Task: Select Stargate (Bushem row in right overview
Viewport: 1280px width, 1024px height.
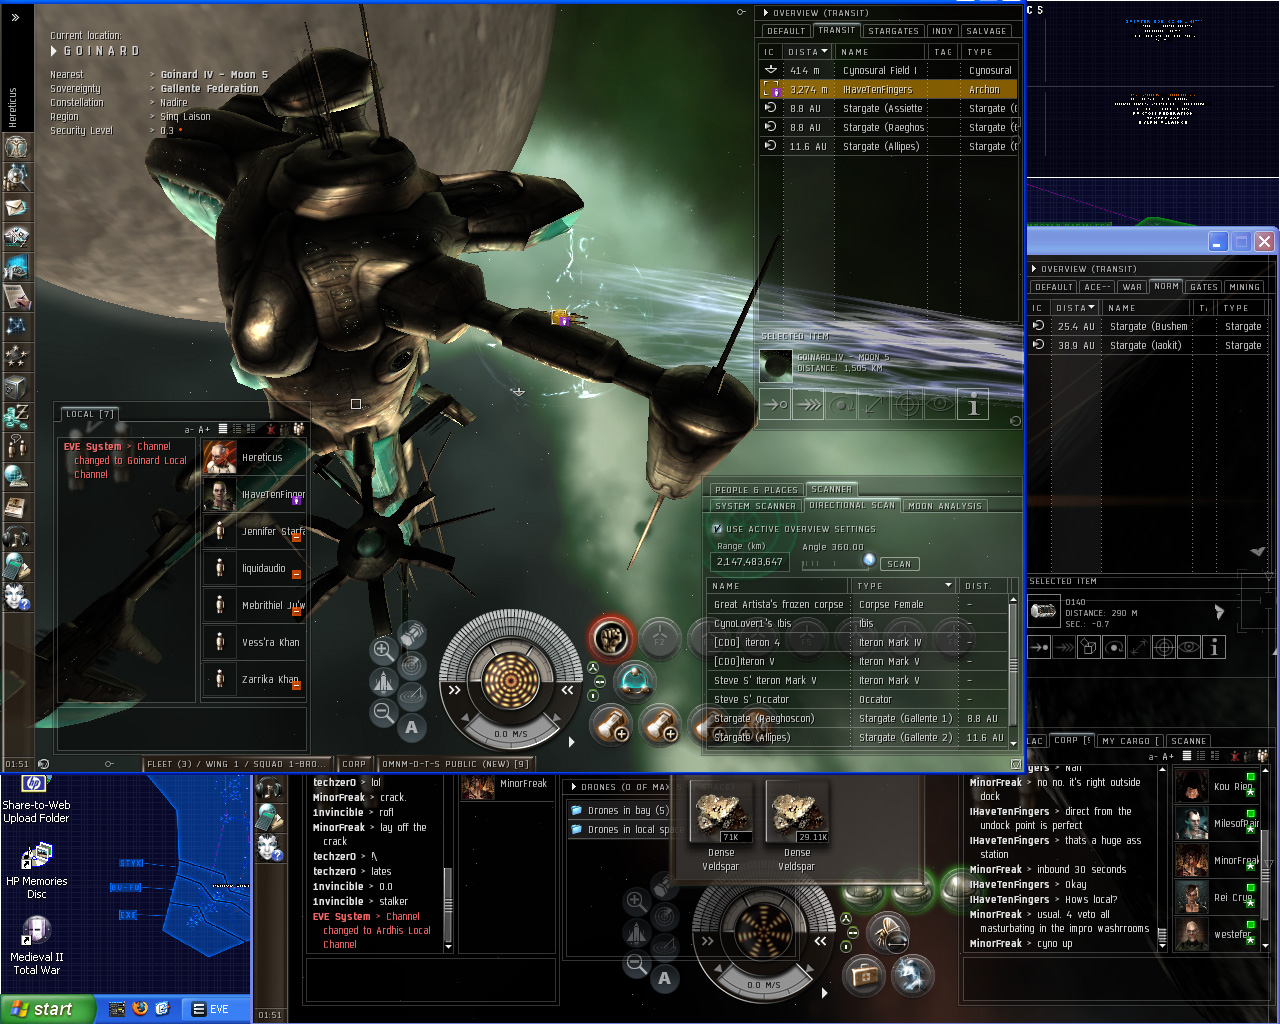Action: point(1150,326)
